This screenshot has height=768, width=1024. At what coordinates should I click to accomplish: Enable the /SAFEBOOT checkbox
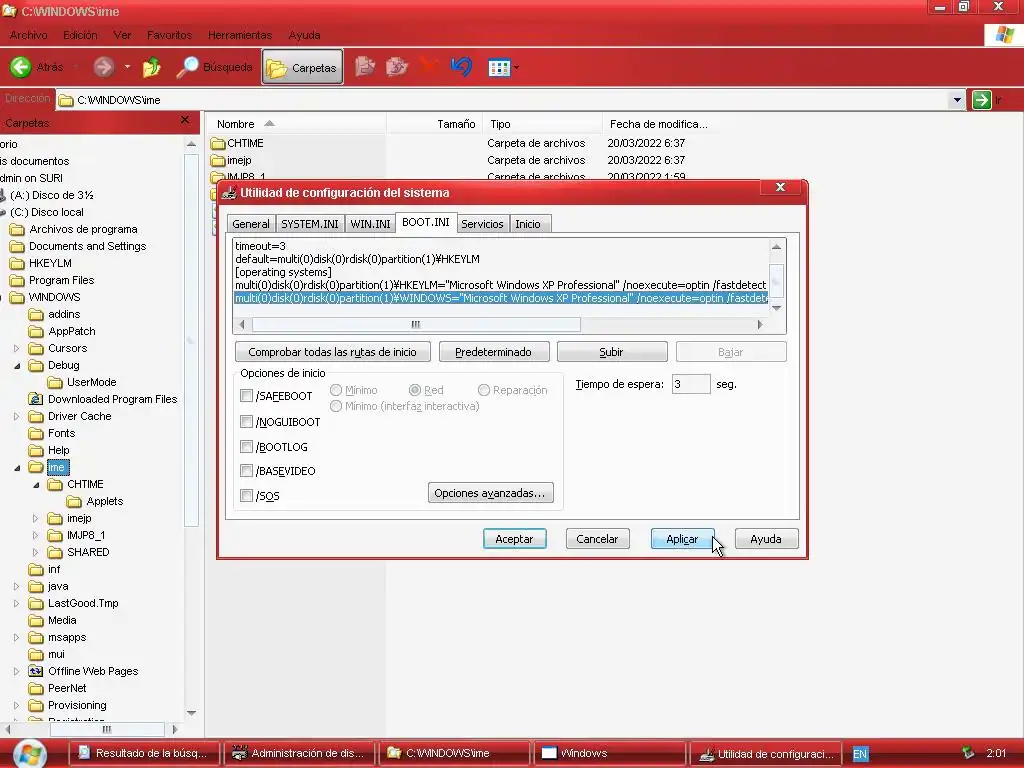click(x=246, y=396)
